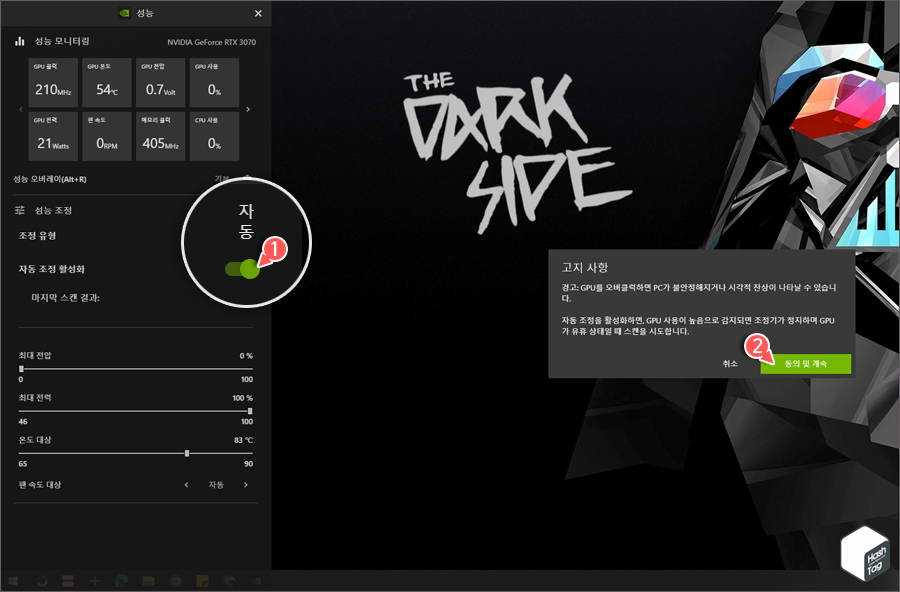
Task: Click 취소 in the 고지 사항 dialog
Action: pos(730,363)
